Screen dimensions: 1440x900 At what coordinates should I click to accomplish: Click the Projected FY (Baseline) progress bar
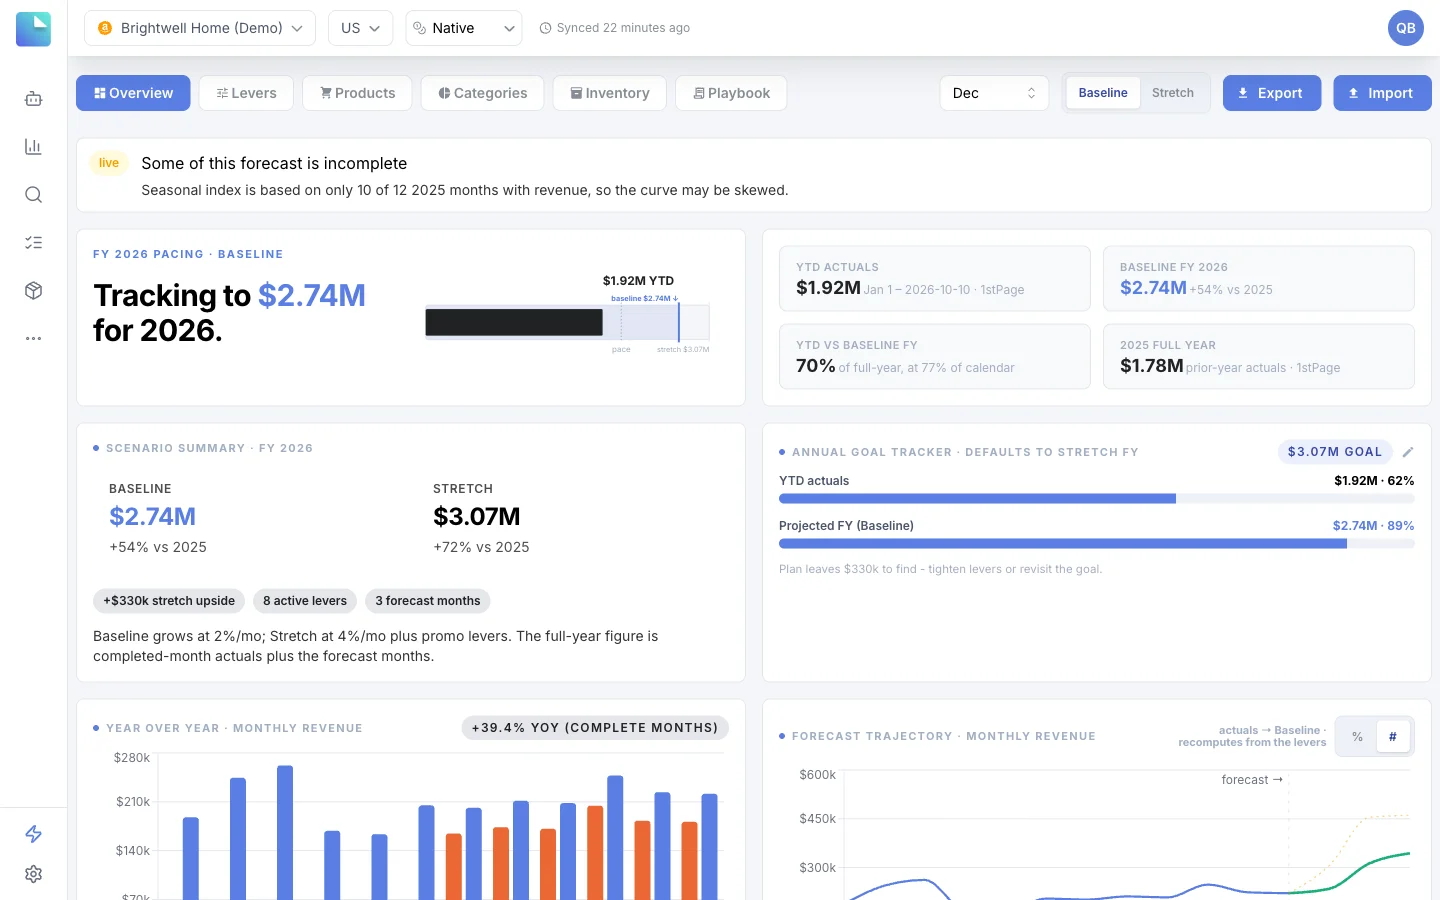point(1096,544)
